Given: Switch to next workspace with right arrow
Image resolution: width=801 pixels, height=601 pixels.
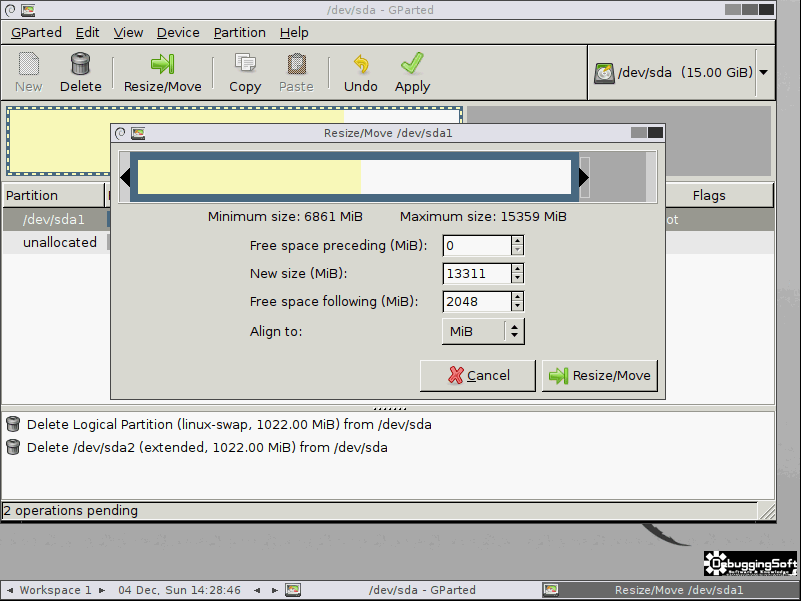Looking at the screenshot, I should coord(102,590).
